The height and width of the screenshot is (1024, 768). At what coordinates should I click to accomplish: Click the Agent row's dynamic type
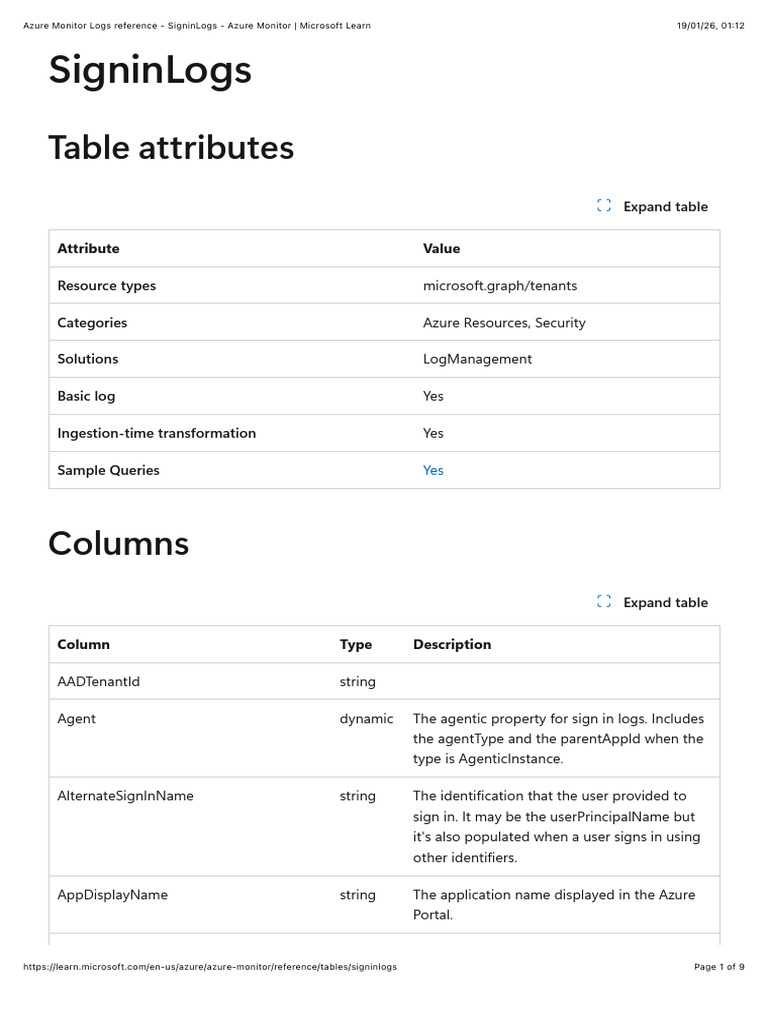point(366,719)
